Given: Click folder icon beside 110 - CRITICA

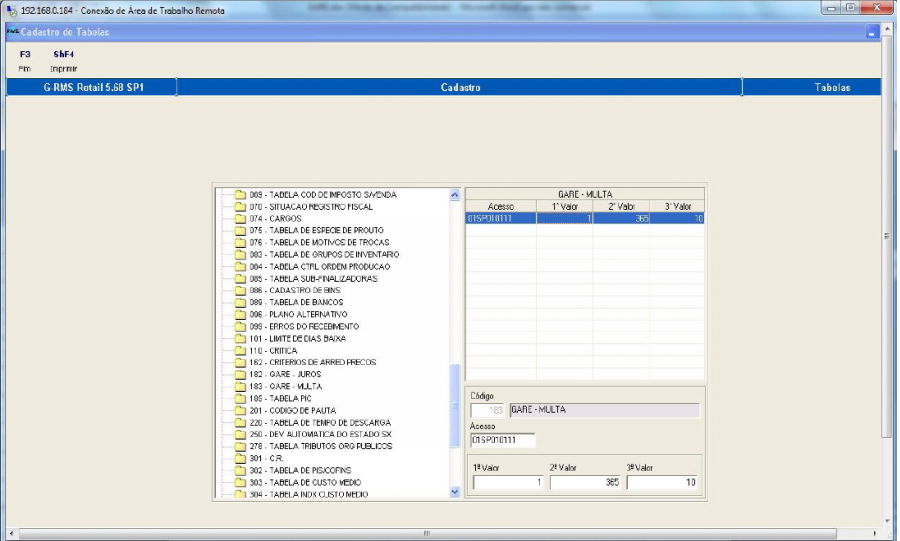Looking at the screenshot, I should click(x=240, y=351).
